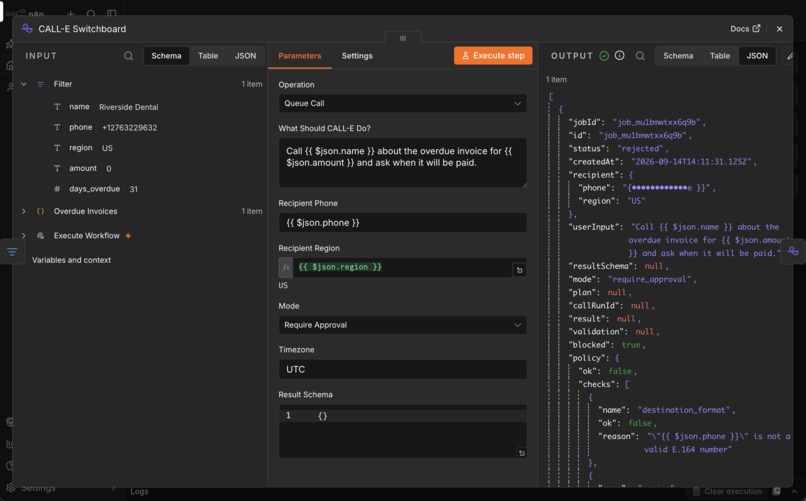Click the green output success checkmark
This screenshot has width=806, height=501.
point(604,55)
